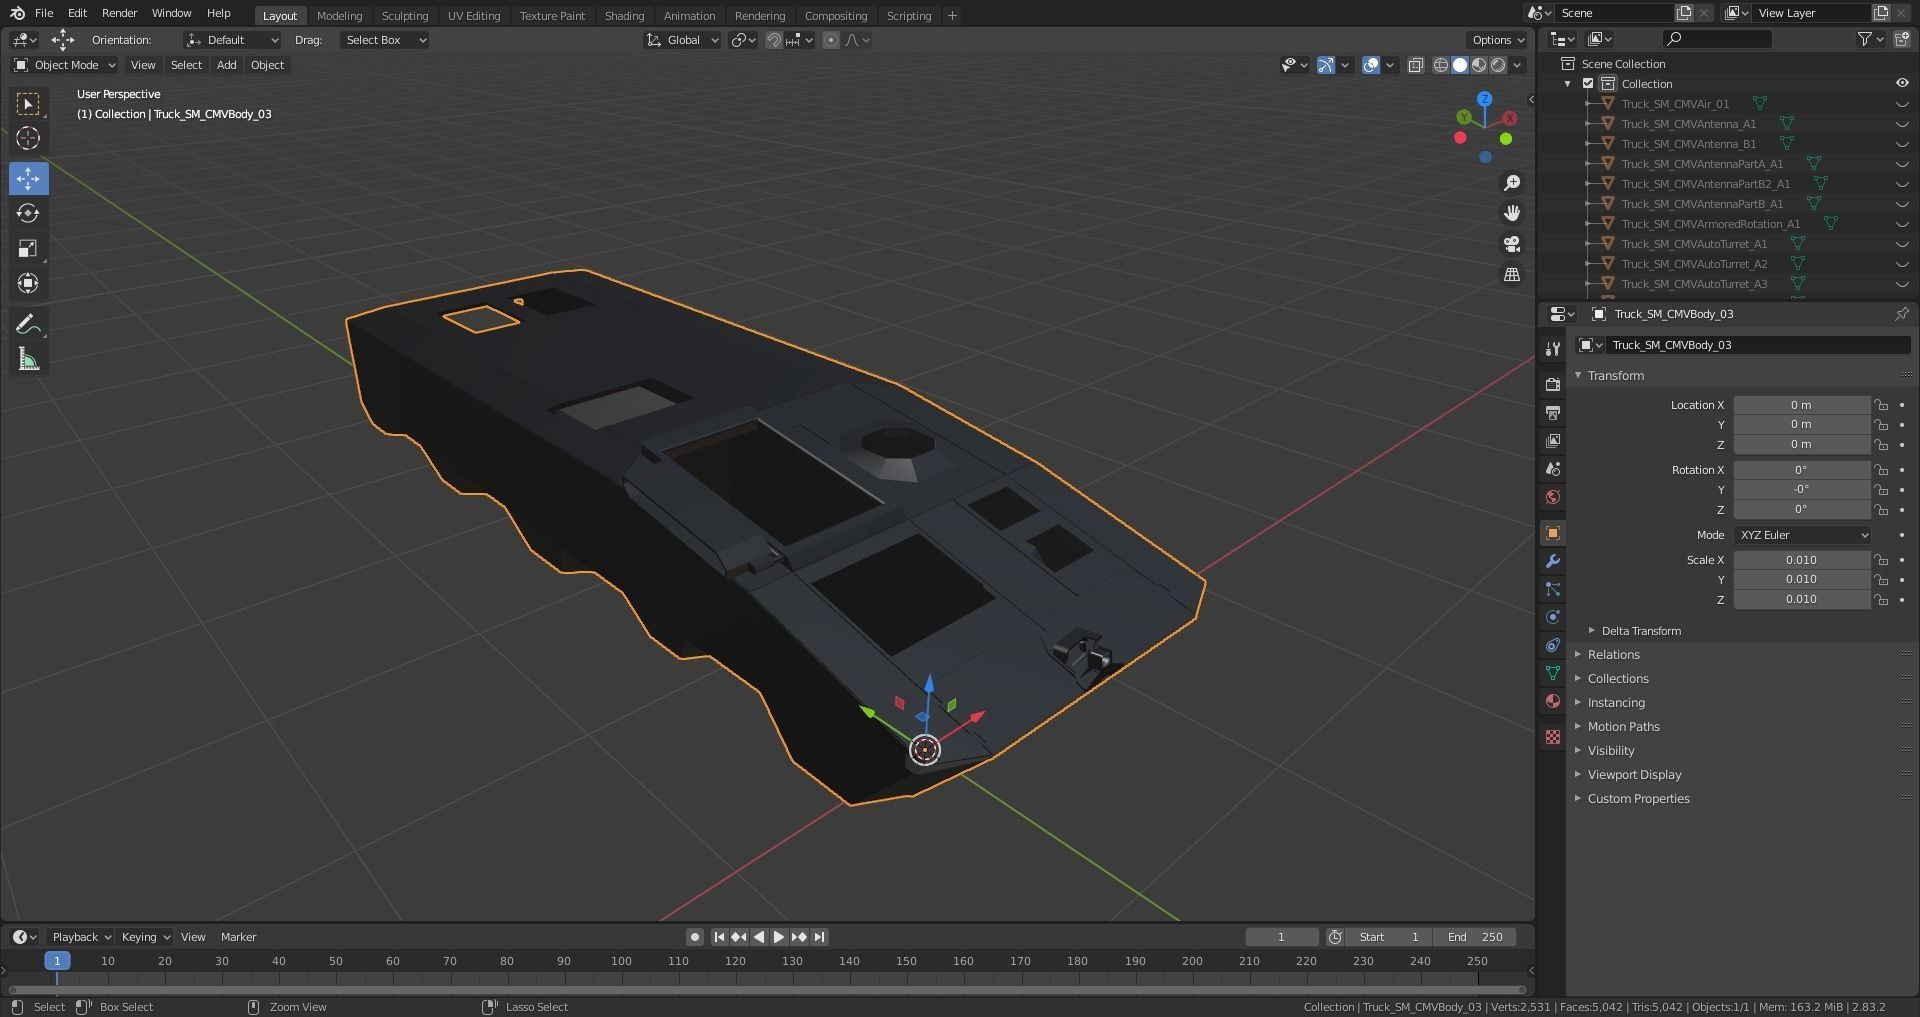Activate the 3D Cursor tool
This screenshot has width=1920, height=1017.
tap(28, 138)
